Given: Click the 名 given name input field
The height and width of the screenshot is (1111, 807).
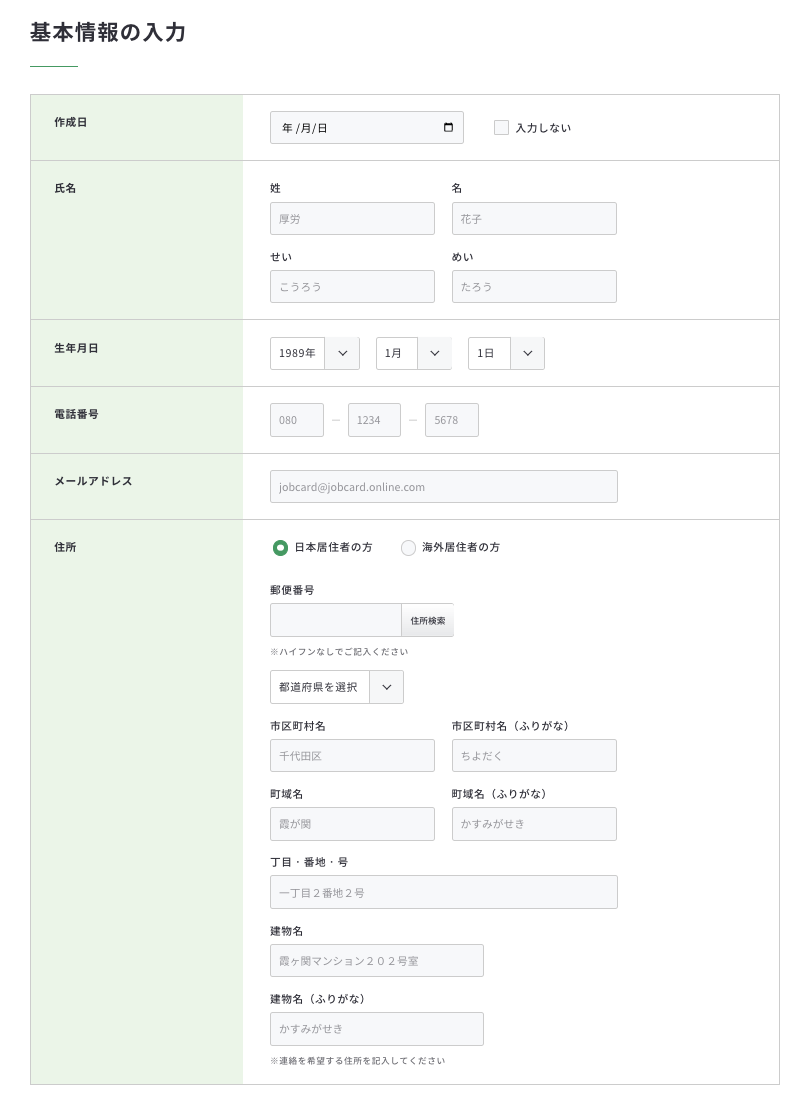Looking at the screenshot, I should click(534, 218).
